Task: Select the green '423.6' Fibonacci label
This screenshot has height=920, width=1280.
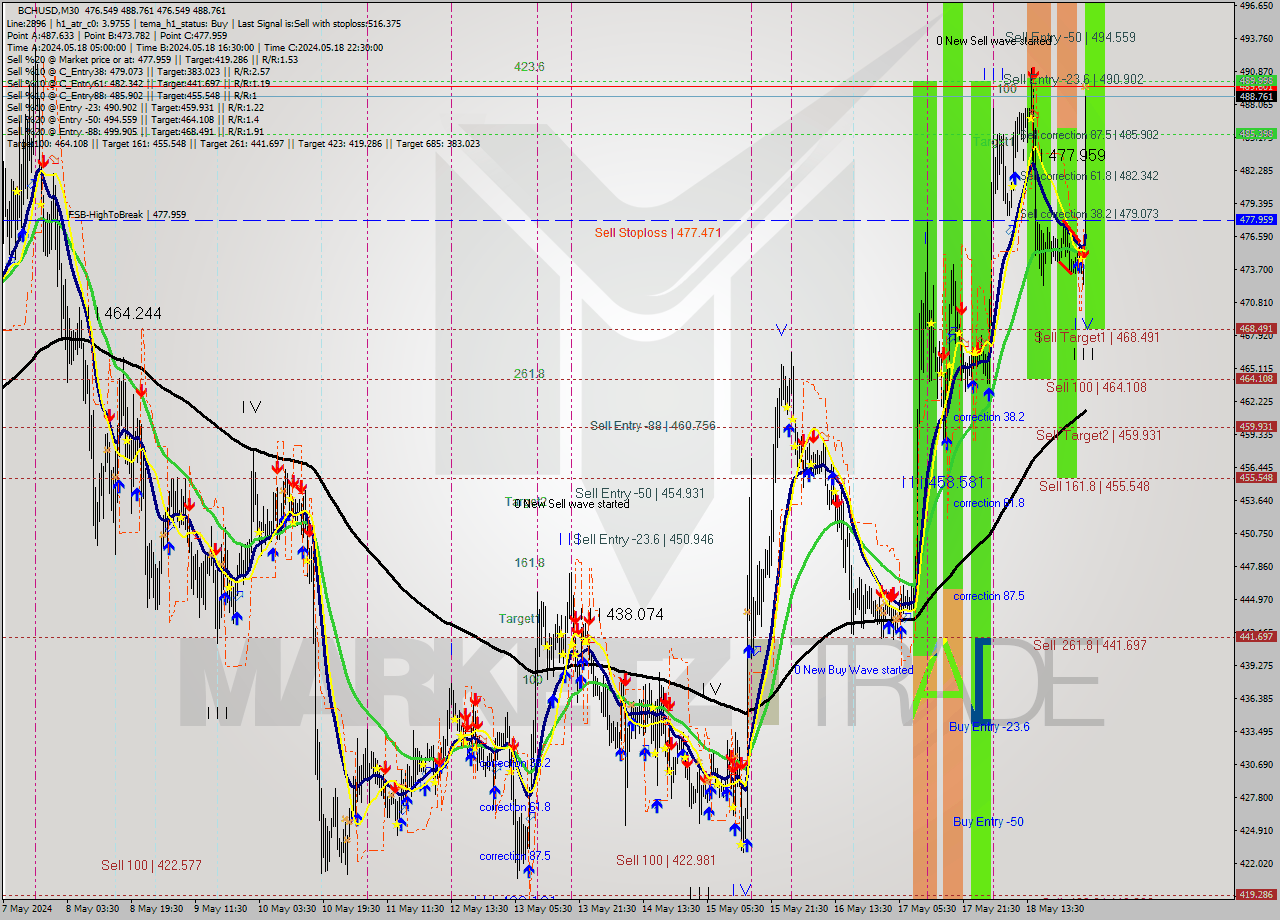Action: (x=529, y=67)
